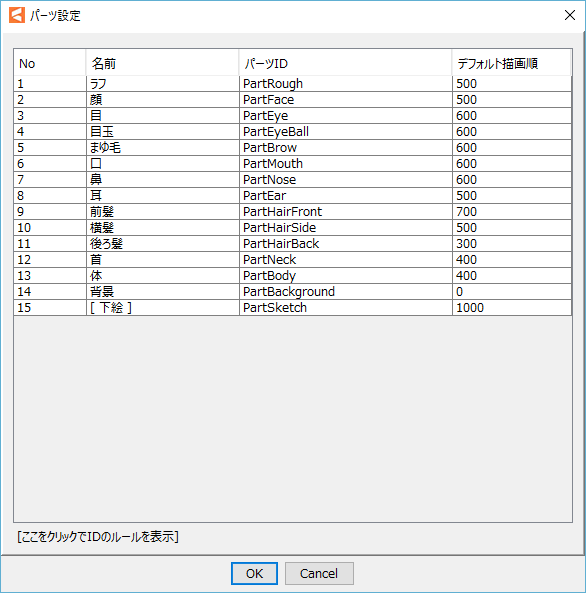Sort by the No column header

coord(50,63)
